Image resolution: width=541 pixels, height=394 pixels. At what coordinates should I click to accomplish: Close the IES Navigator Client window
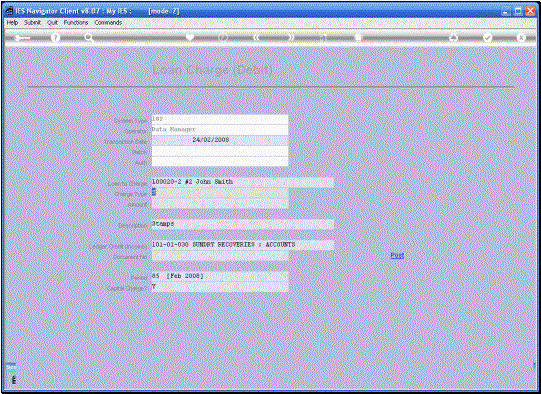[x=530, y=11]
